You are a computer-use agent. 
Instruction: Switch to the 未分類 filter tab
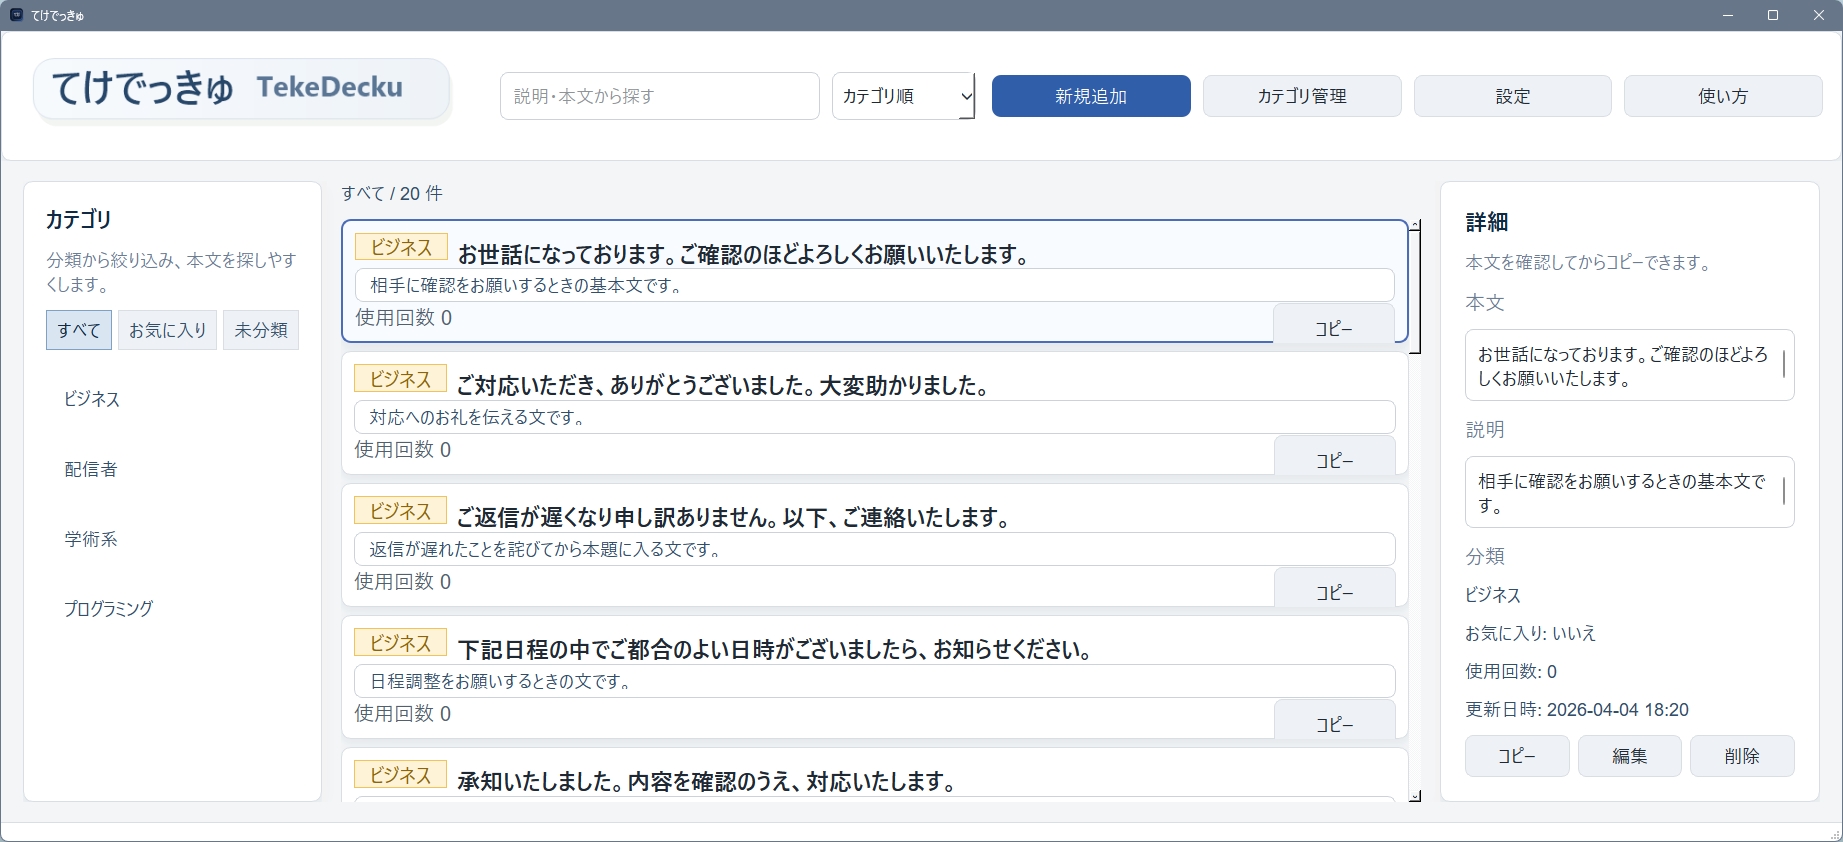point(261,330)
